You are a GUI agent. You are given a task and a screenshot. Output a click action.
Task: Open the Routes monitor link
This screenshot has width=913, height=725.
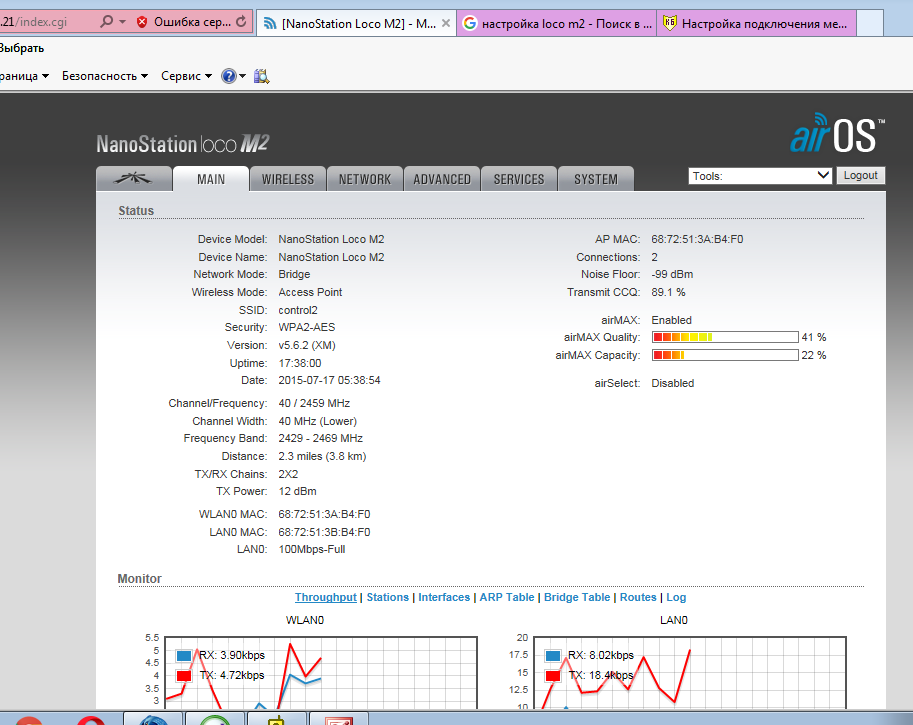(x=638, y=597)
